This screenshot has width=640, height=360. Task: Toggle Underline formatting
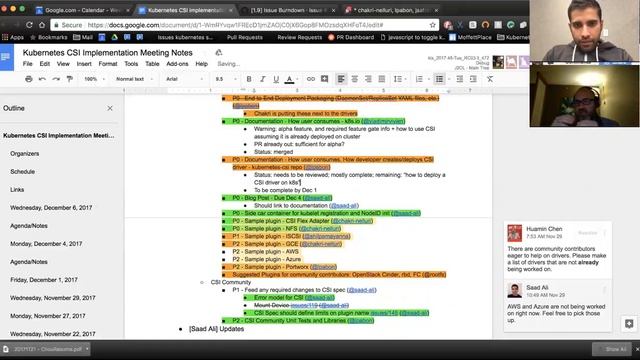coord(276,79)
